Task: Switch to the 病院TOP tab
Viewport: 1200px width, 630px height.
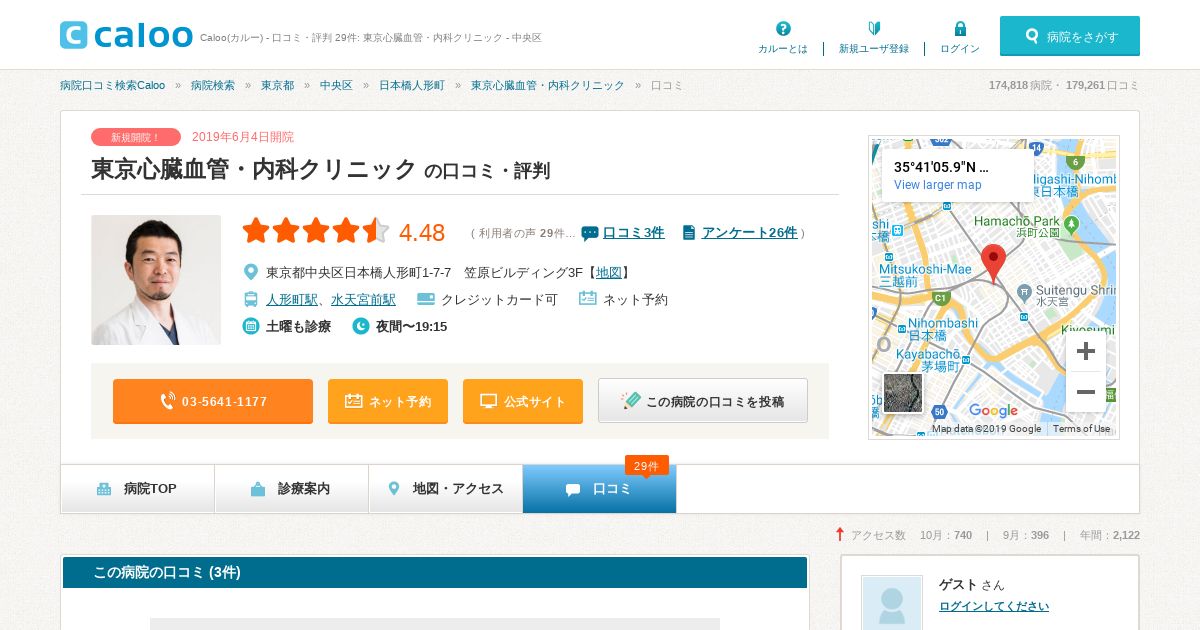Action: 138,489
